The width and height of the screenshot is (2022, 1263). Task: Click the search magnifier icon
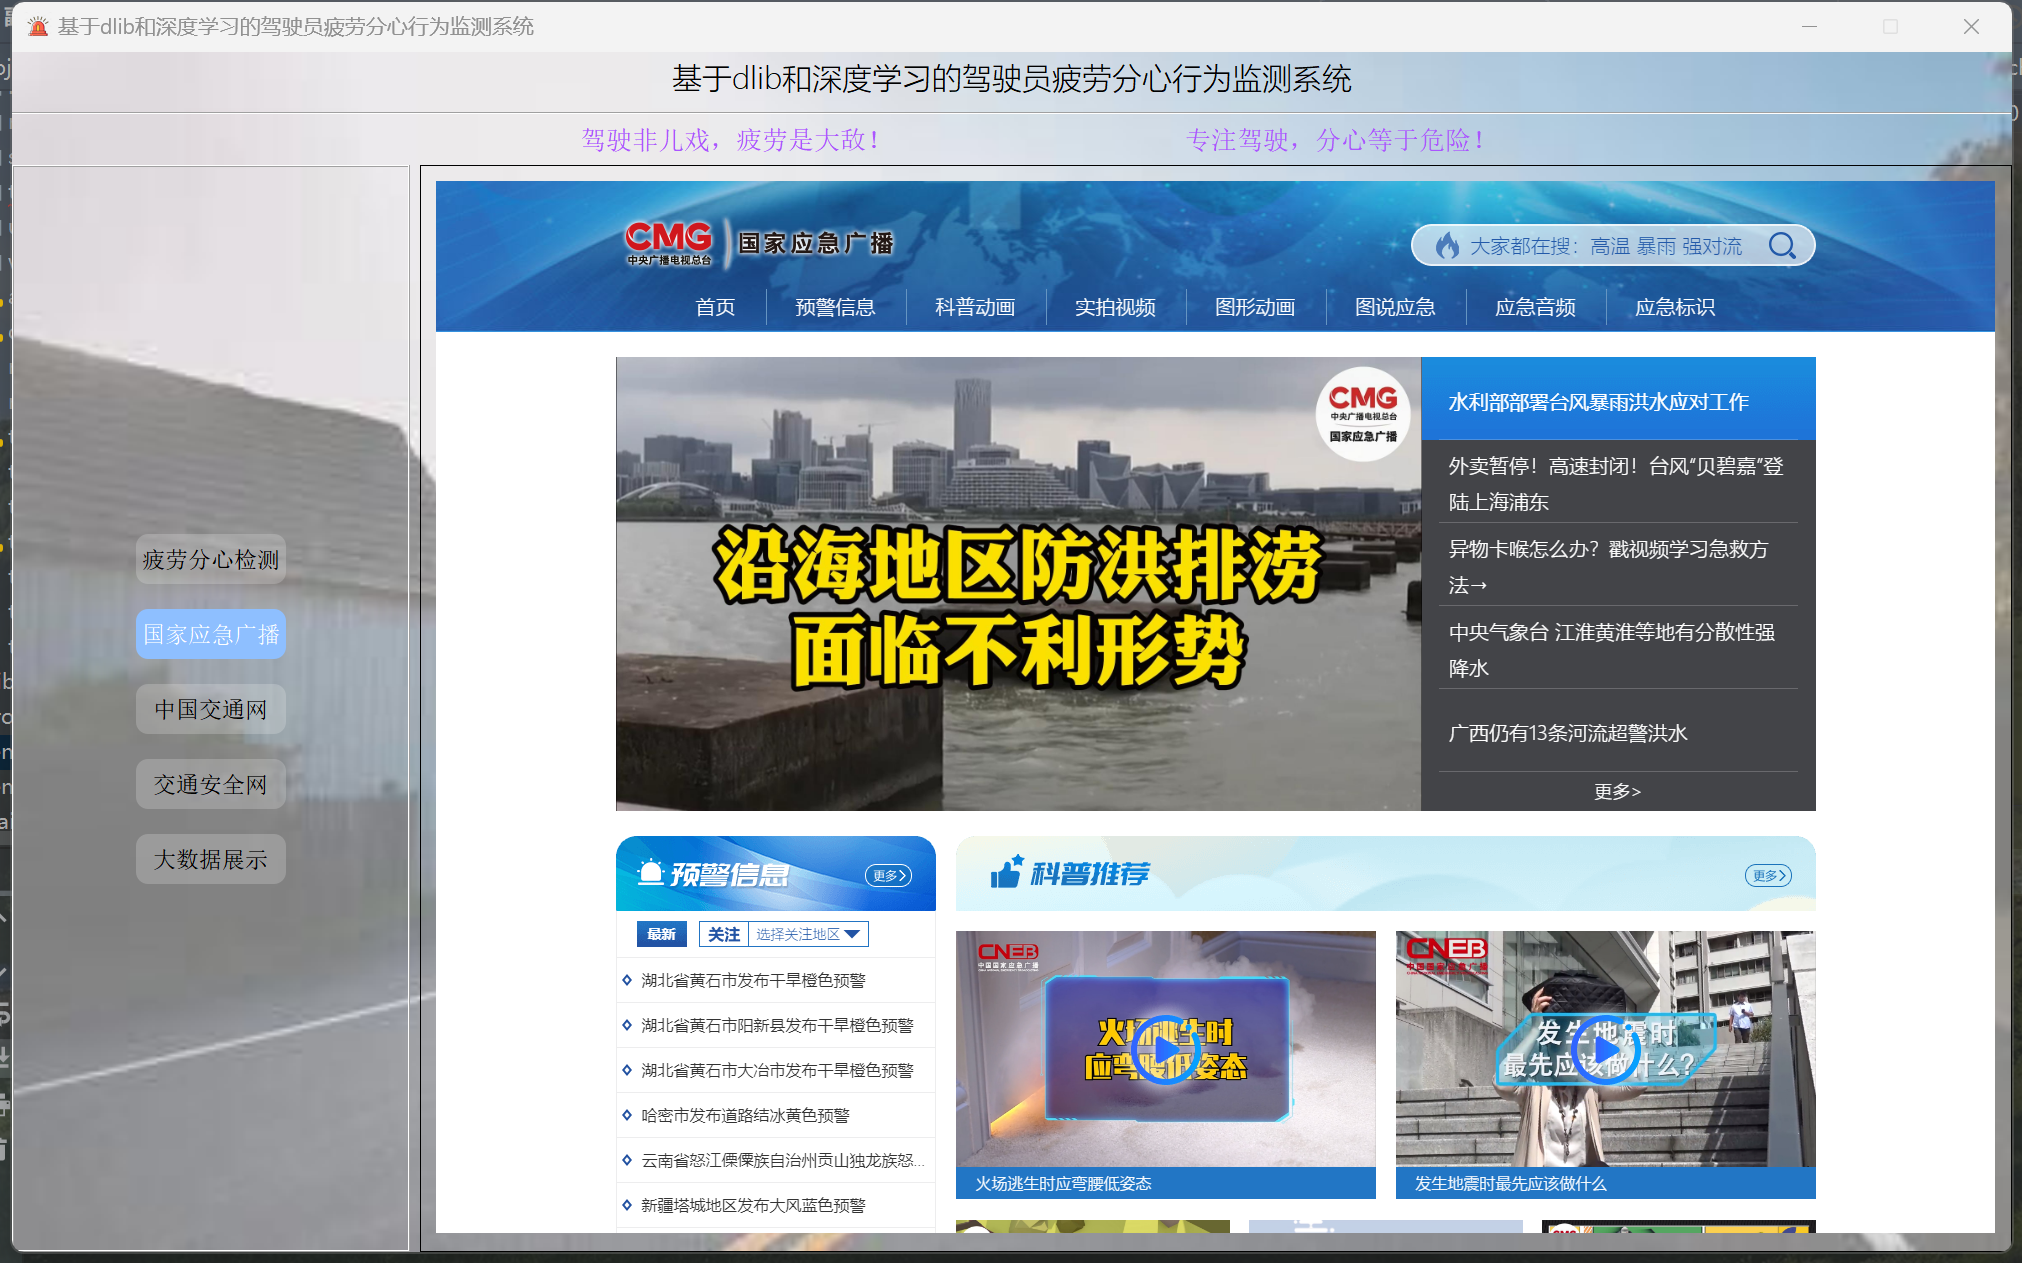tap(1782, 246)
